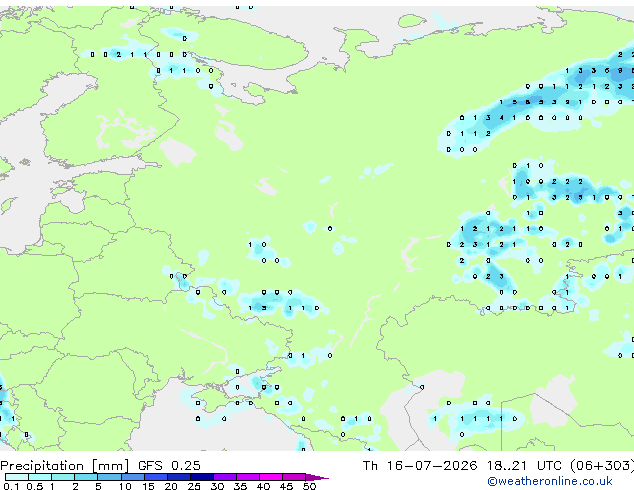Viewport: 634px width, 490px height.
Task: Pick the legend swatch between 1 and 2
Action: point(63,477)
